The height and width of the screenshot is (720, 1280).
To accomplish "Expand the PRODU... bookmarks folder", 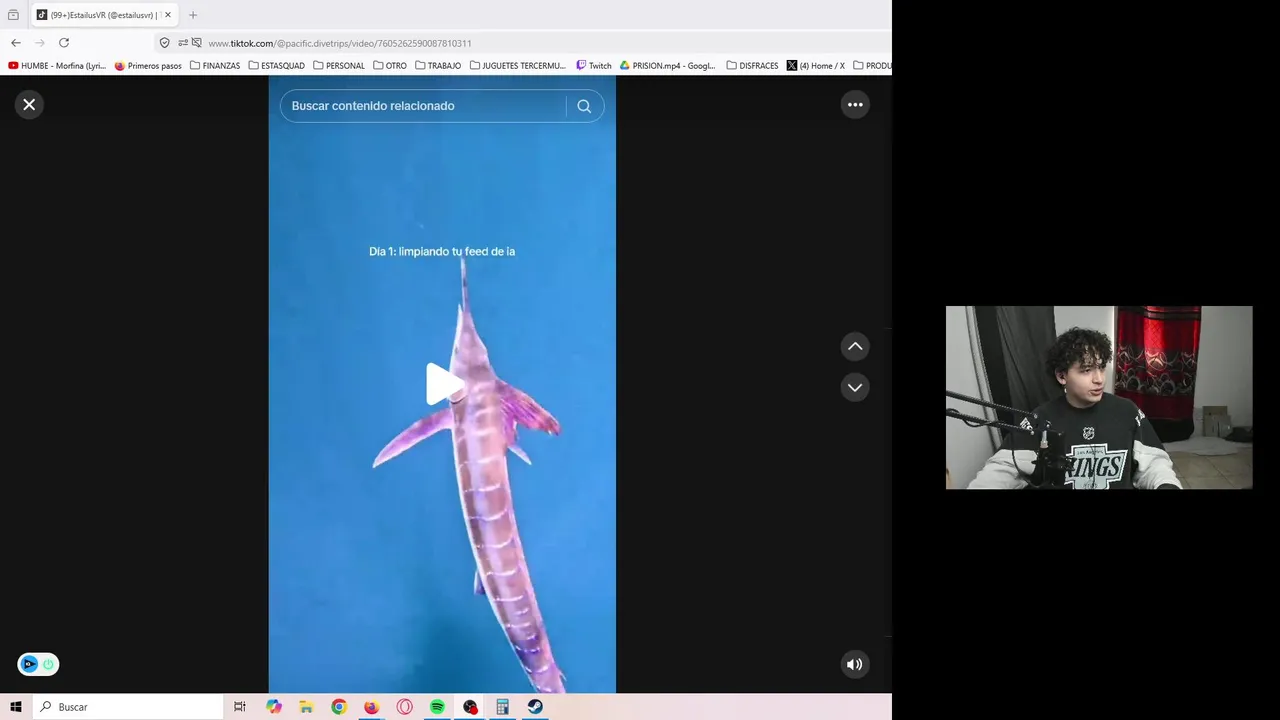I will pos(872,66).
